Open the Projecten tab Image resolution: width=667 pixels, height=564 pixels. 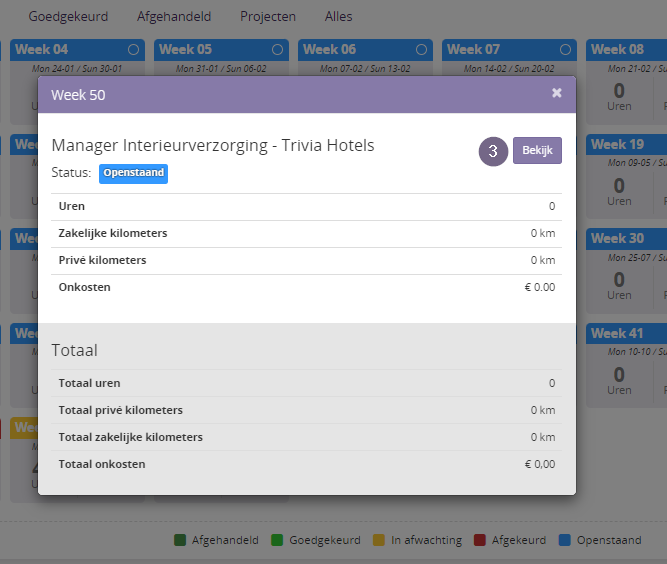(268, 16)
